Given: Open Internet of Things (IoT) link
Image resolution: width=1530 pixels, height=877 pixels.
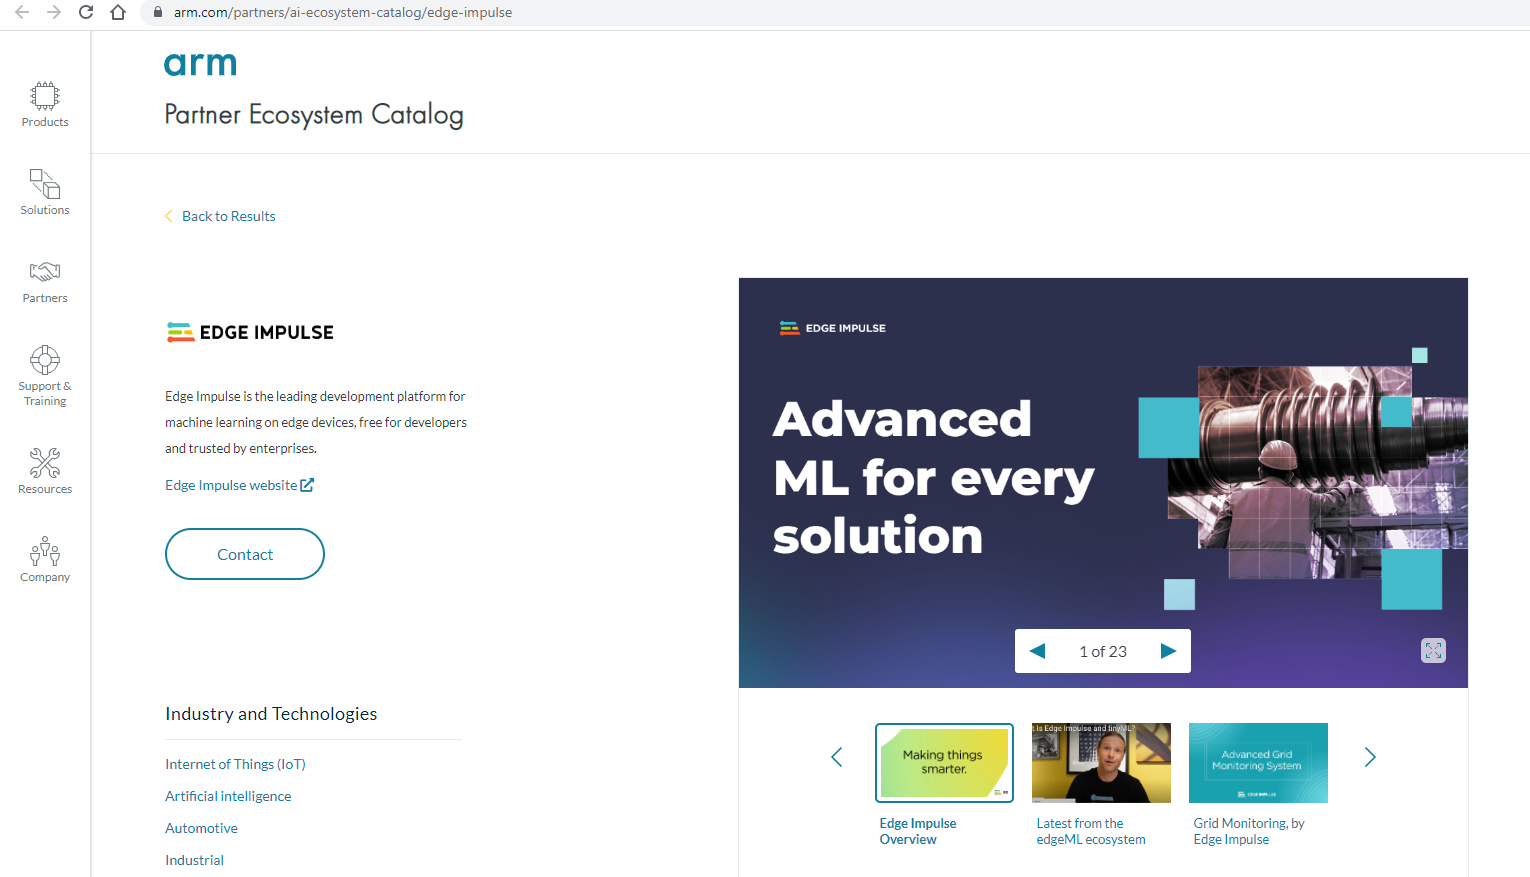Looking at the screenshot, I should (x=235, y=764).
